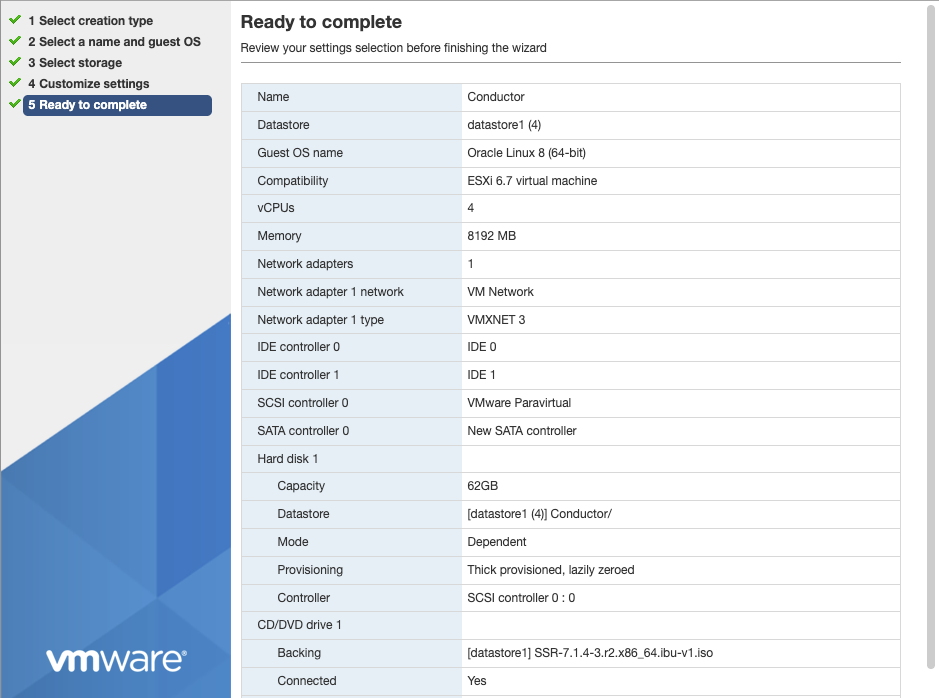
Task: Click the IDE 0 value
Action: pyautogui.click(x=481, y=347)
